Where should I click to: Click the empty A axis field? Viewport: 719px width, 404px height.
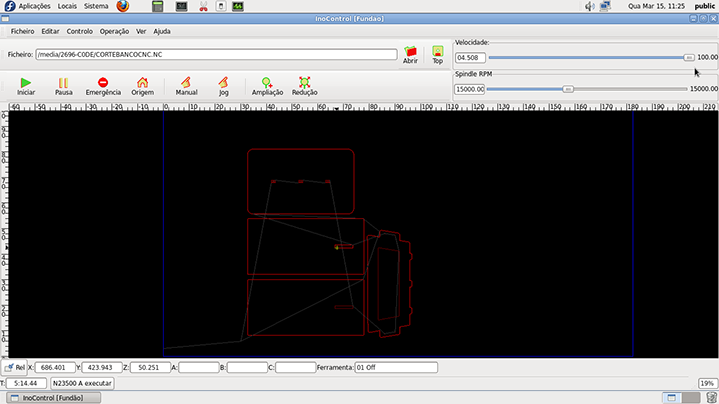tap(199, 367)
